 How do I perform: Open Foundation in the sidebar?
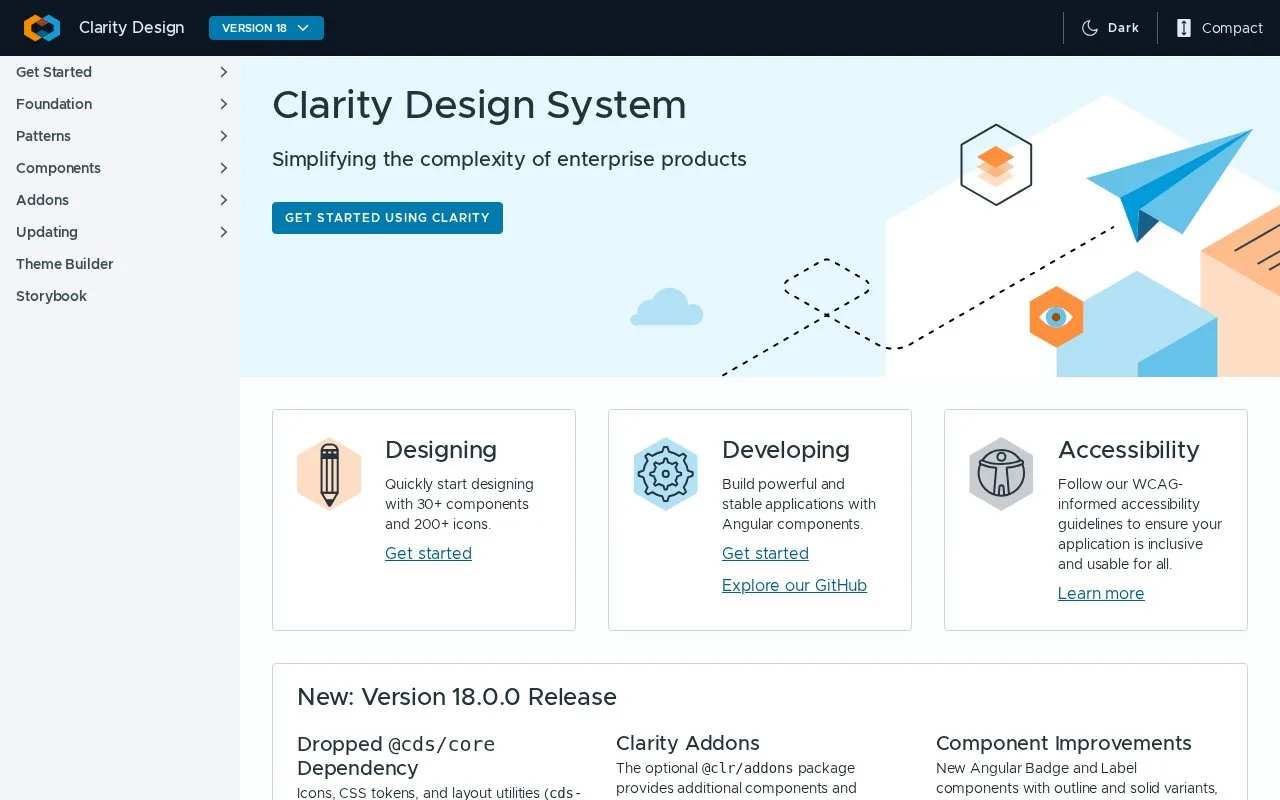54,104
